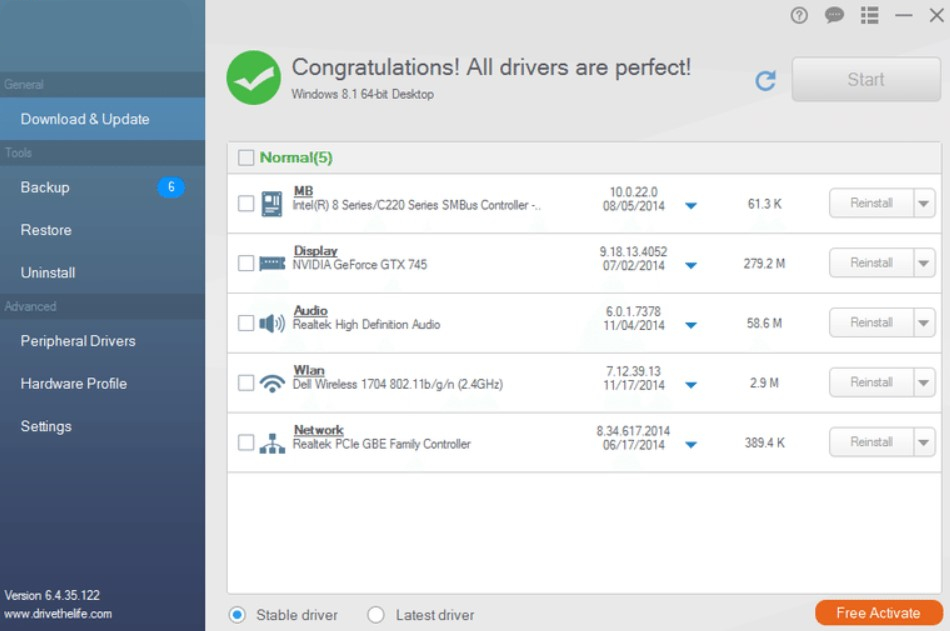
Task: Click the MB motherboard driver icon
Action: [x=272, y=204]
